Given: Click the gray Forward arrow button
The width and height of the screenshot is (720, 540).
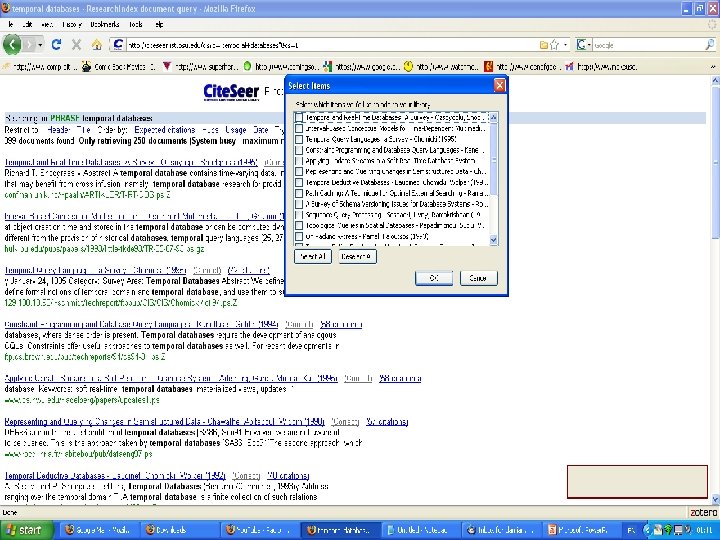Looking at the screenshot, I should tap(29, 45).
